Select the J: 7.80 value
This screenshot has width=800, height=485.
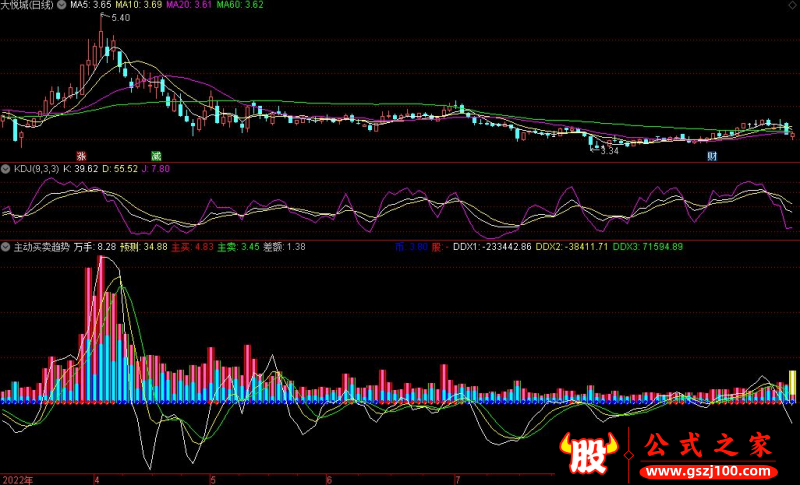pos(156,169)
